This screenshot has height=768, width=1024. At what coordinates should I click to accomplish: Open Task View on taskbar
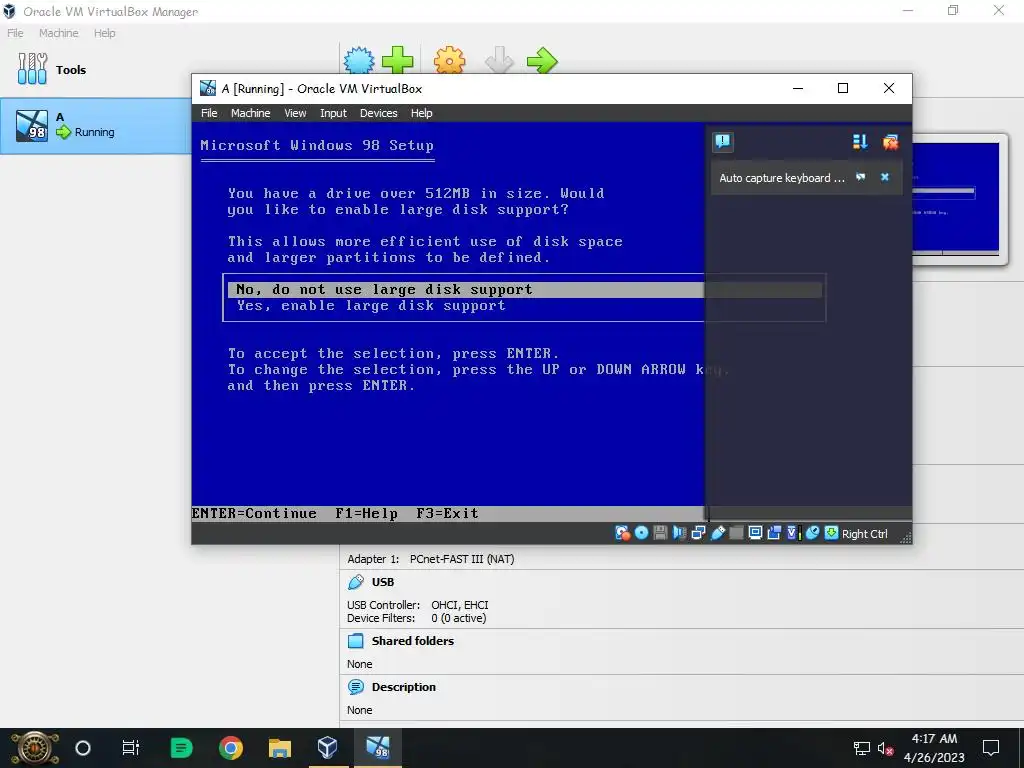click(x=131, y=748)
